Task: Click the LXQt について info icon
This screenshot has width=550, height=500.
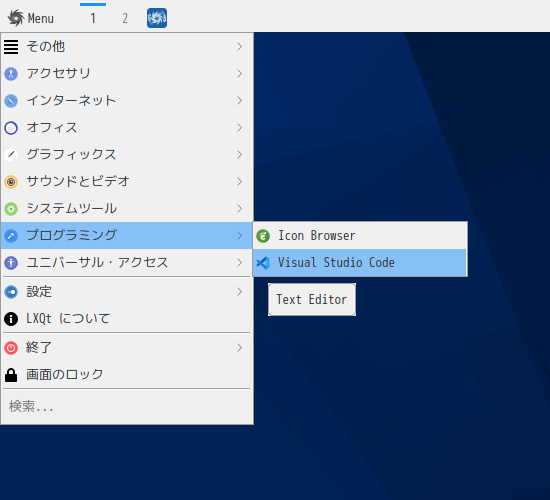Action: pos(11,319)
